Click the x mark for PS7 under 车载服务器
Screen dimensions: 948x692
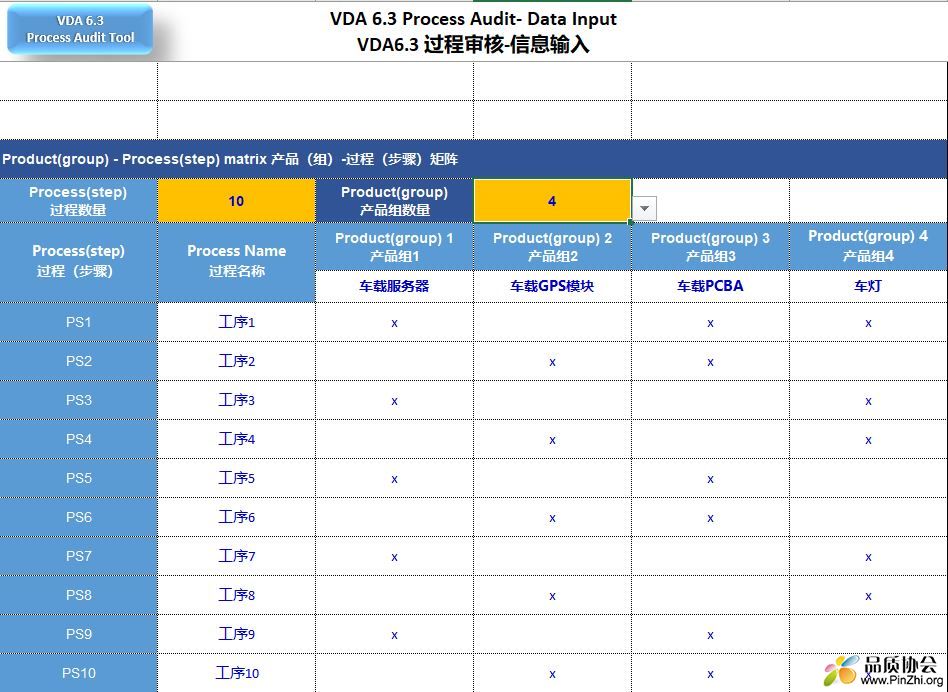pyautogui.click(x=394, y=557)
